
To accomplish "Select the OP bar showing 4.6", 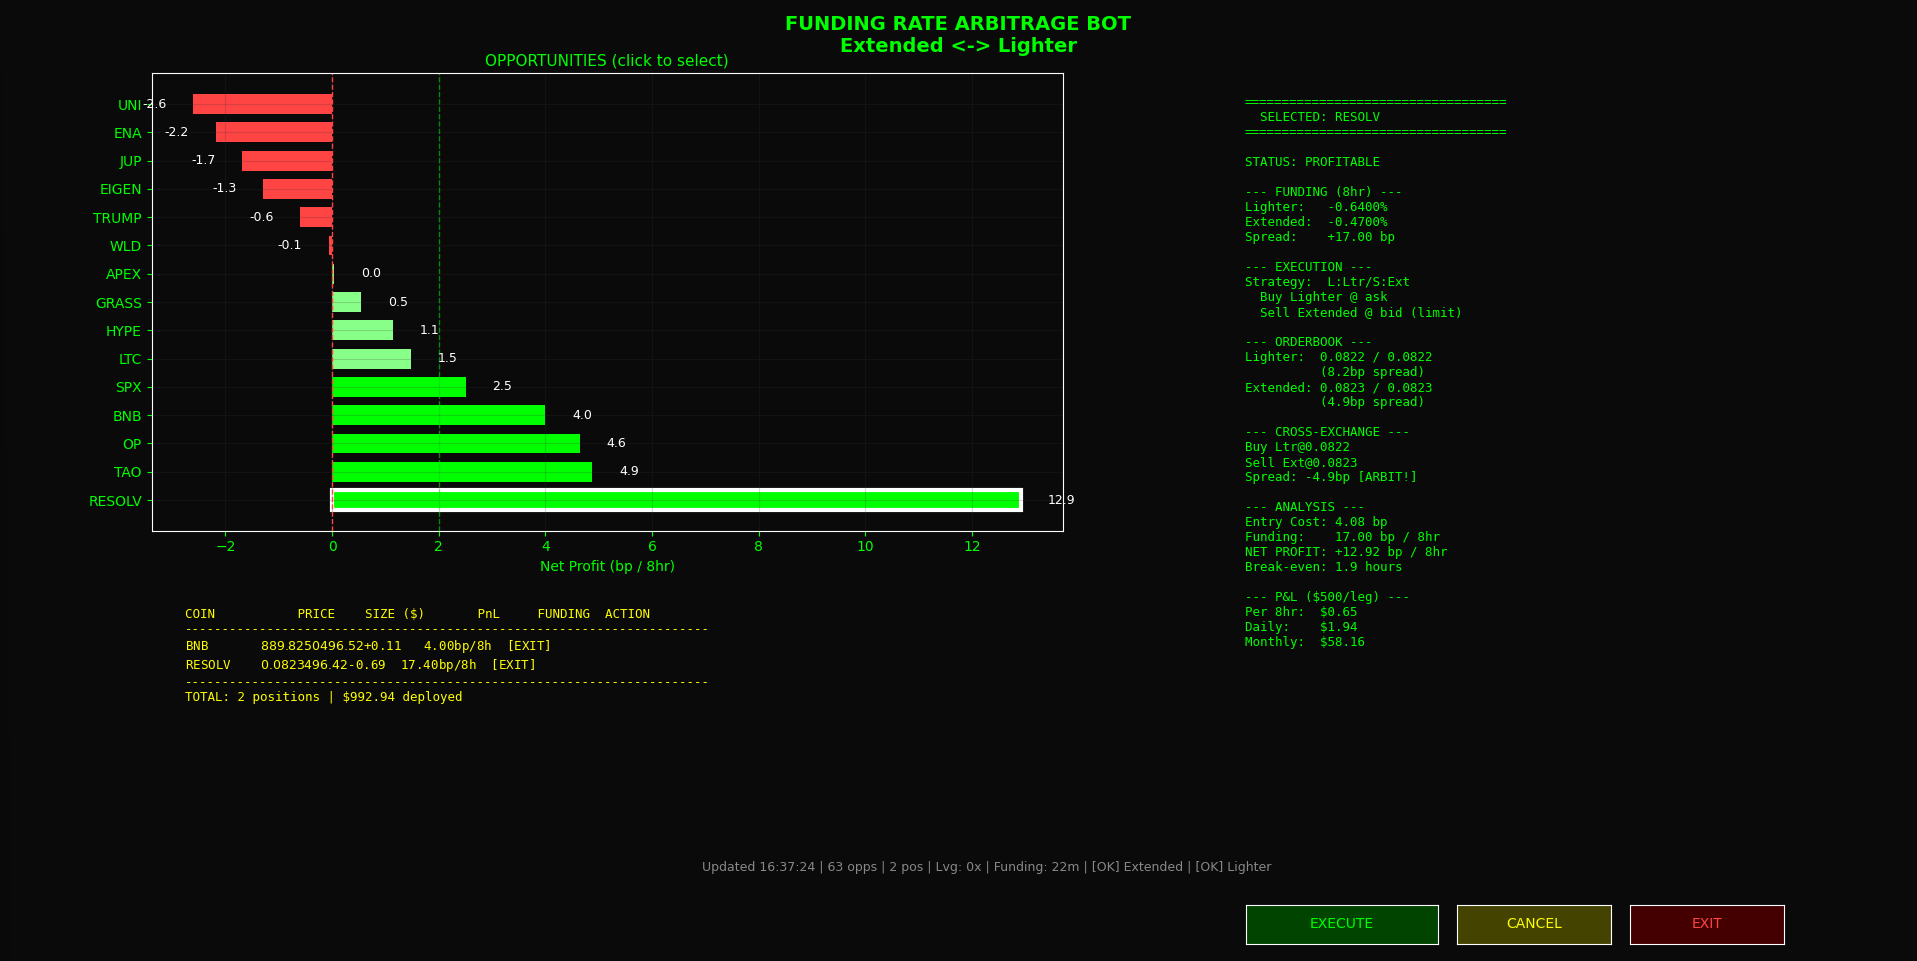I will click(456, 443).
